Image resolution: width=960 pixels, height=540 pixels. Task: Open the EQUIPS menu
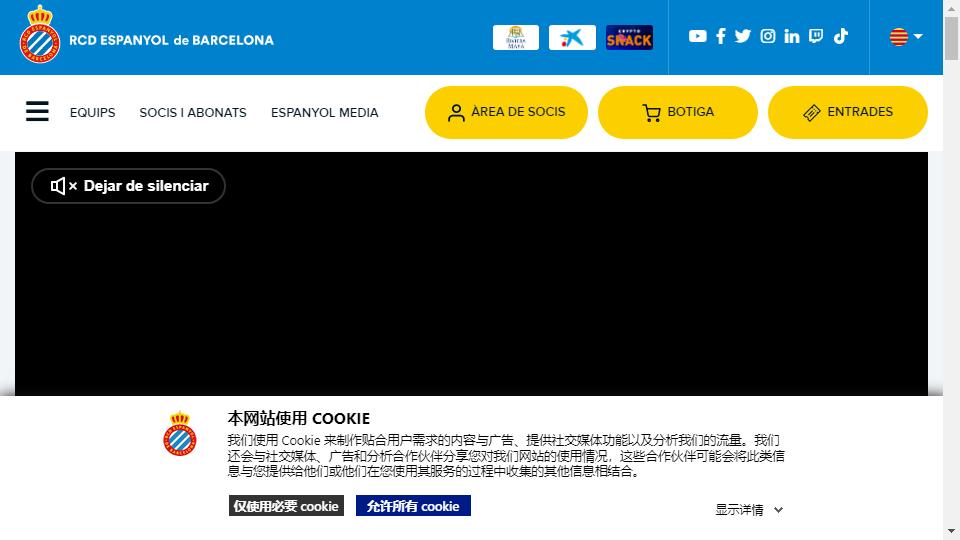[93, 113]
